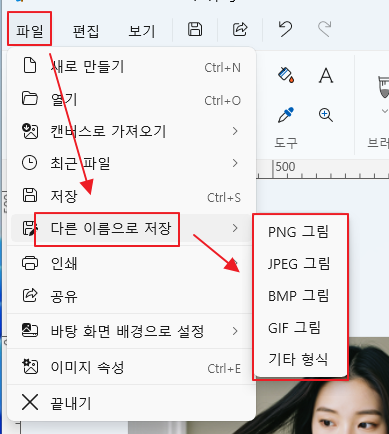Click the Ctrl+N shortcut text
The height and width of the screenshot is (434, 389).
coord(222,68)
